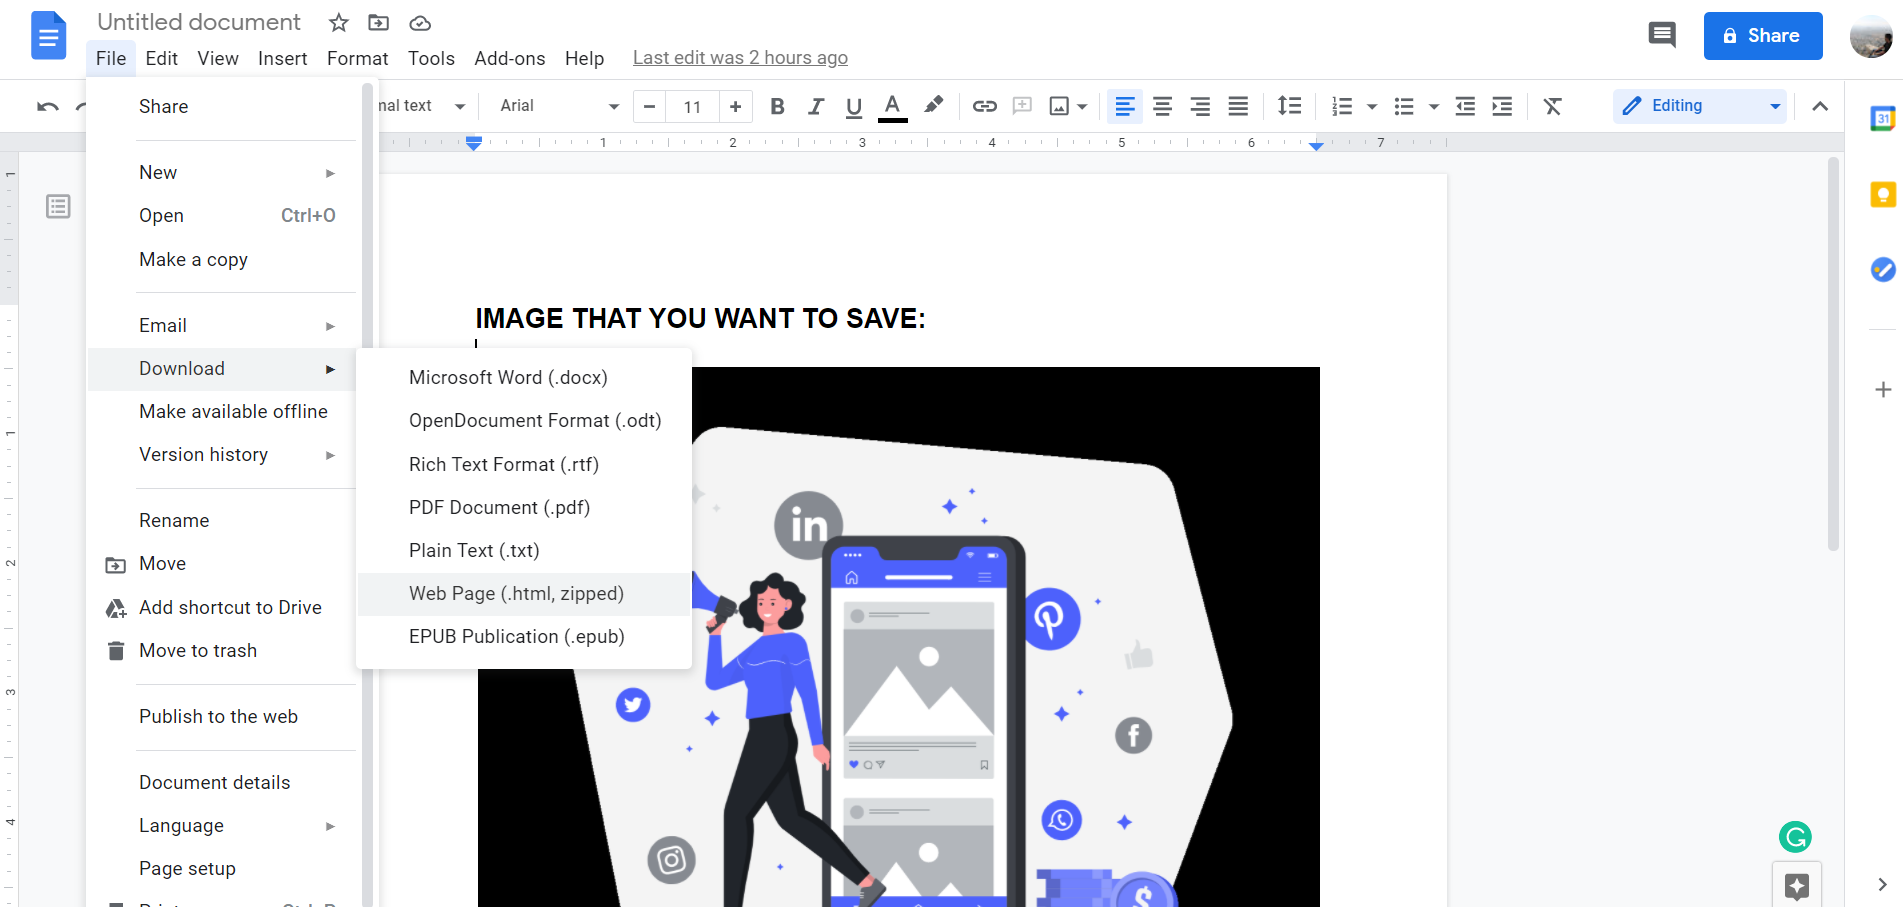
Task: Open the text color picker
Action: coord(893,106)
